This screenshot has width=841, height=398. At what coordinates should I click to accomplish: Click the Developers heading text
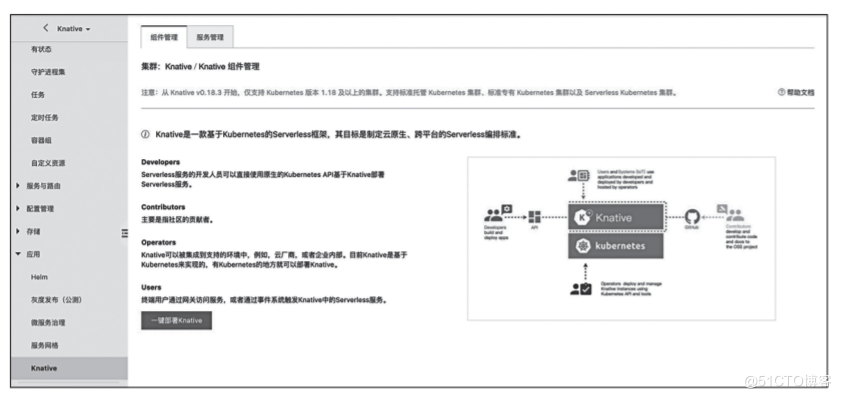pos(160,161)
